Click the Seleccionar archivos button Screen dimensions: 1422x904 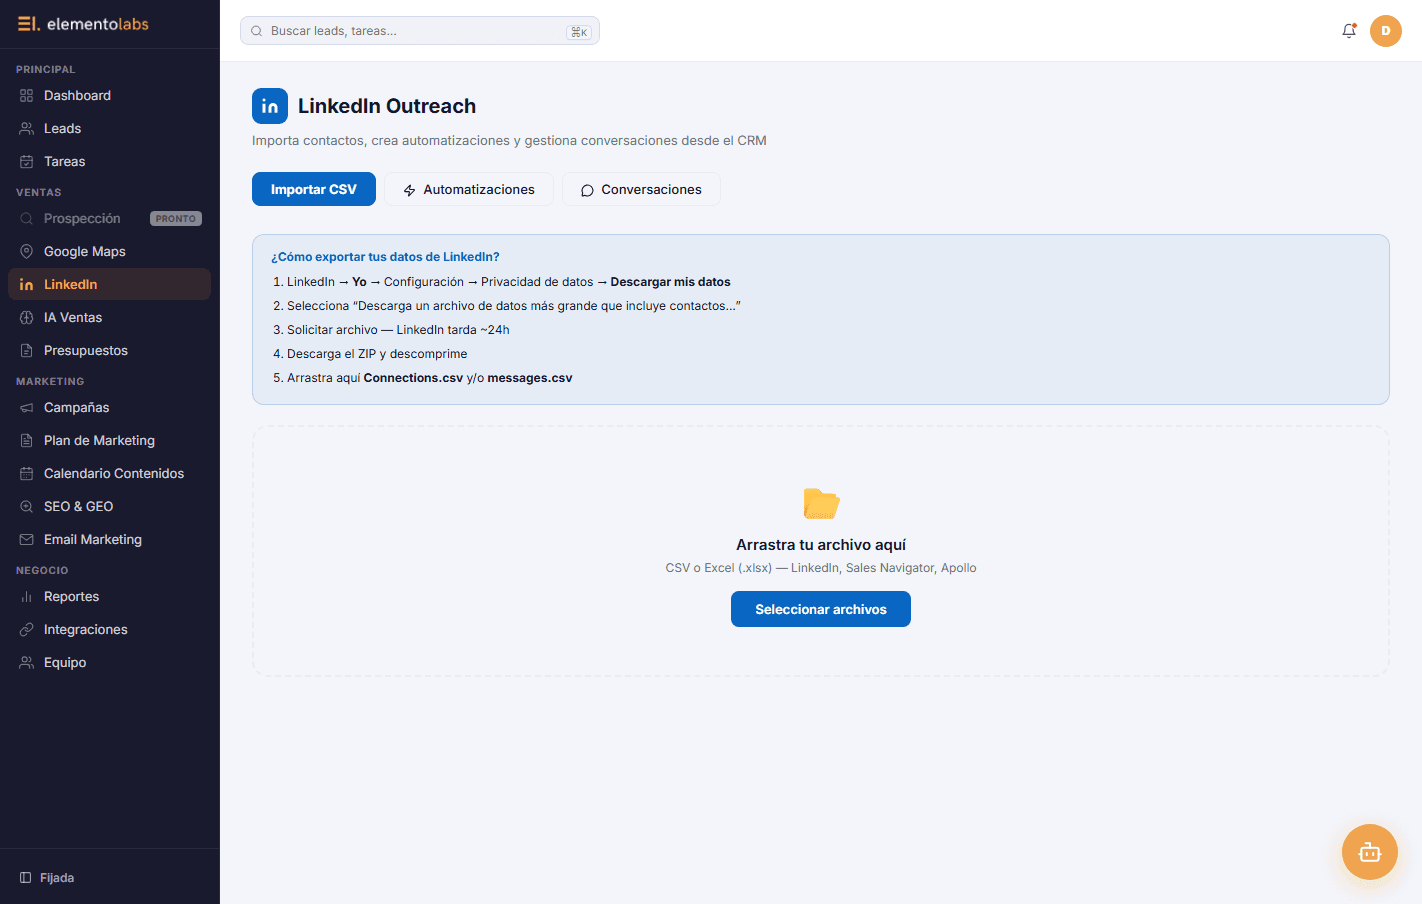821,609
